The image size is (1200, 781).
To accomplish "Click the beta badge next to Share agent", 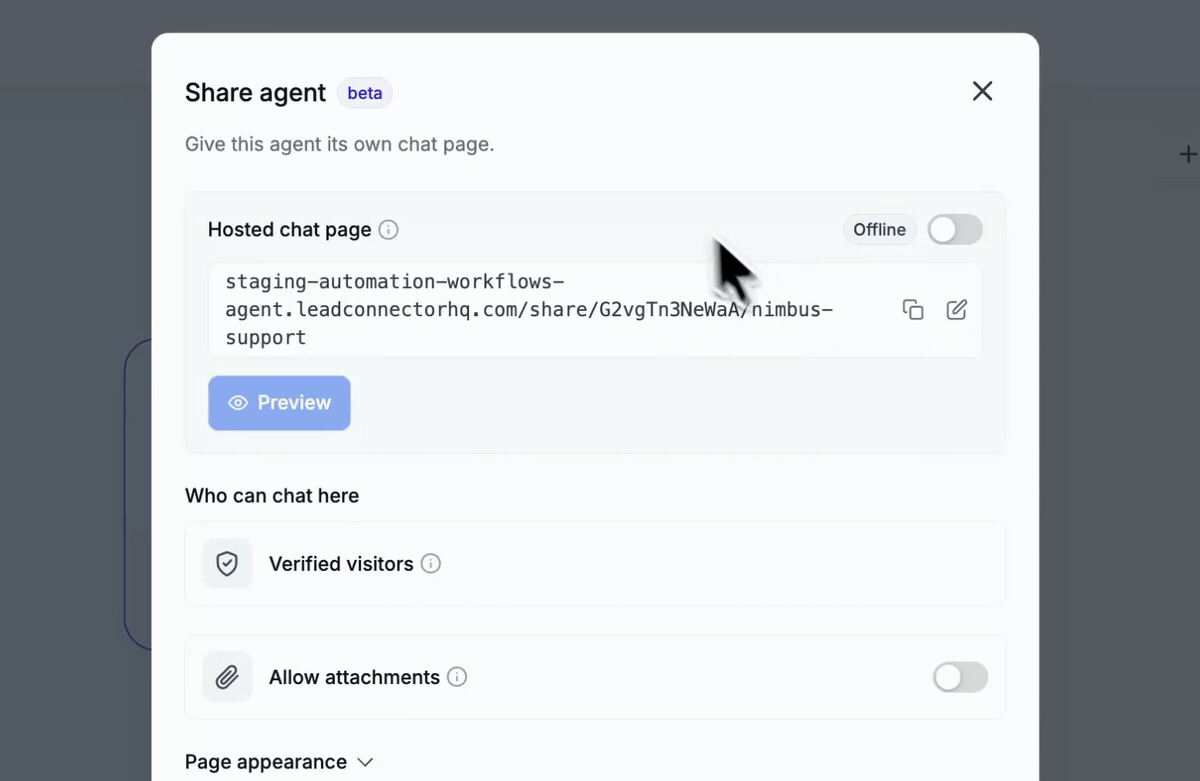I will click(365, 93).
